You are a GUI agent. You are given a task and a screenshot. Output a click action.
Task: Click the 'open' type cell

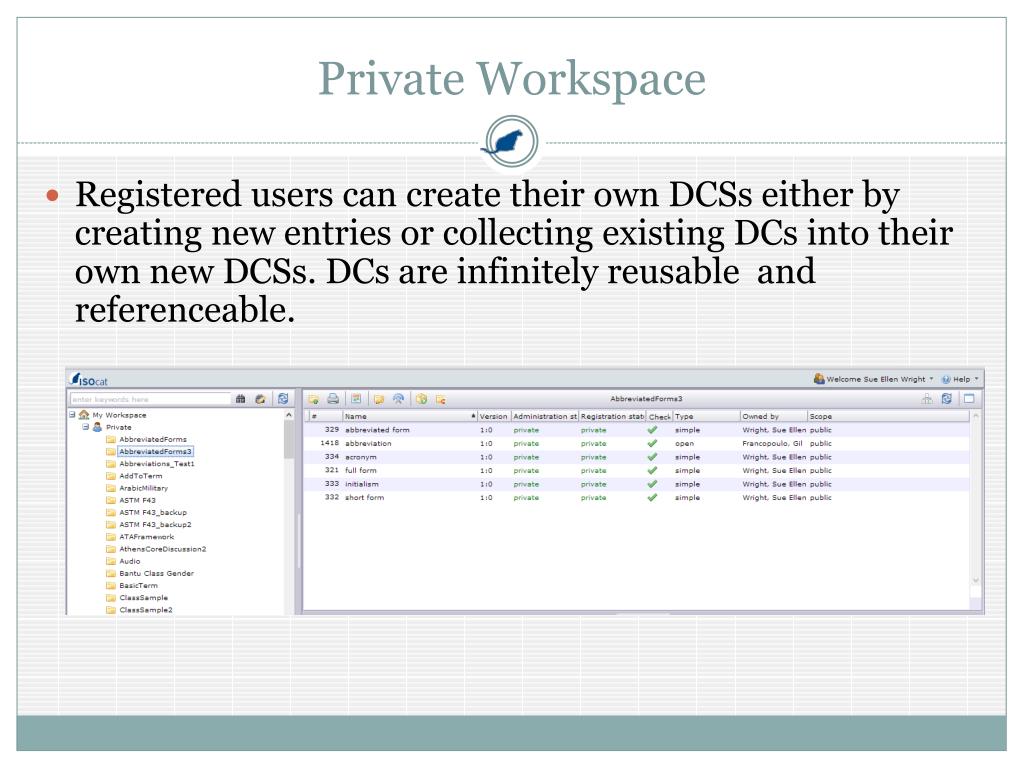pyautogui.click(x=684, y=443)
